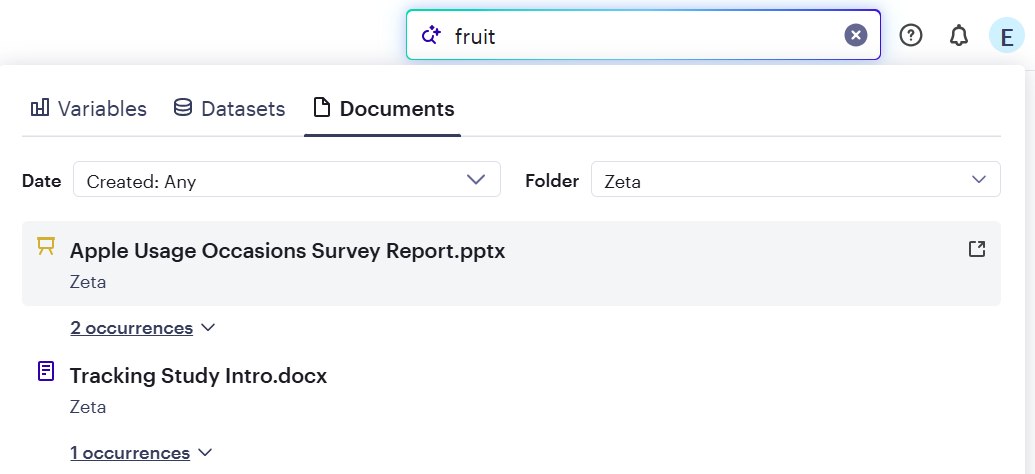1035x474 pixels.
Task: Clear the search text with the X button
Action: tap(855, 36)
